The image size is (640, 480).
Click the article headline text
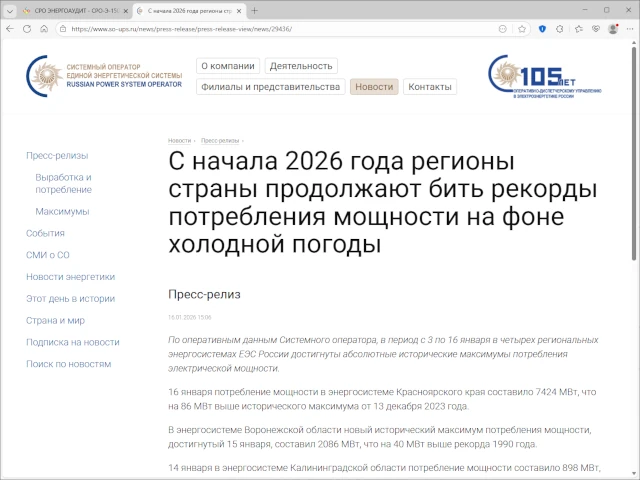point(382,203)
